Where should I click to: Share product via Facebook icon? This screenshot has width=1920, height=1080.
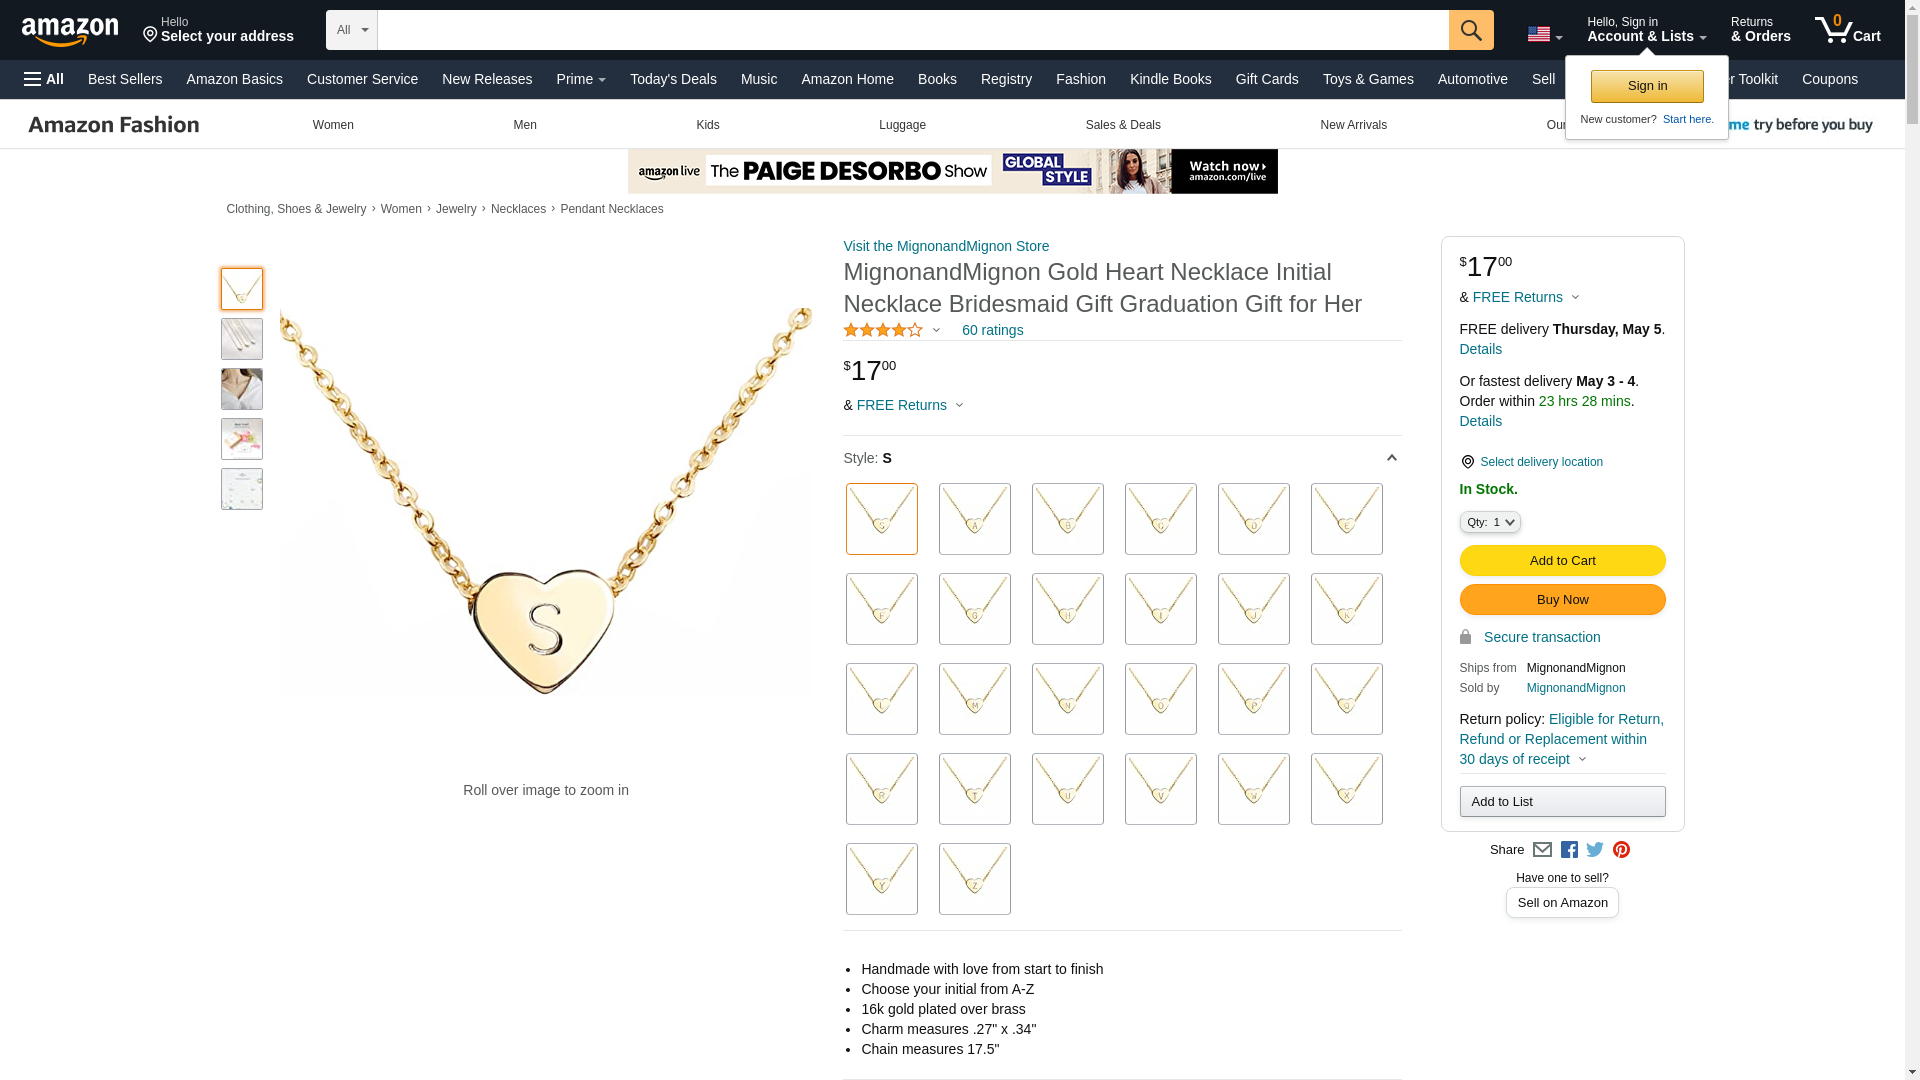click(1569, 850)
